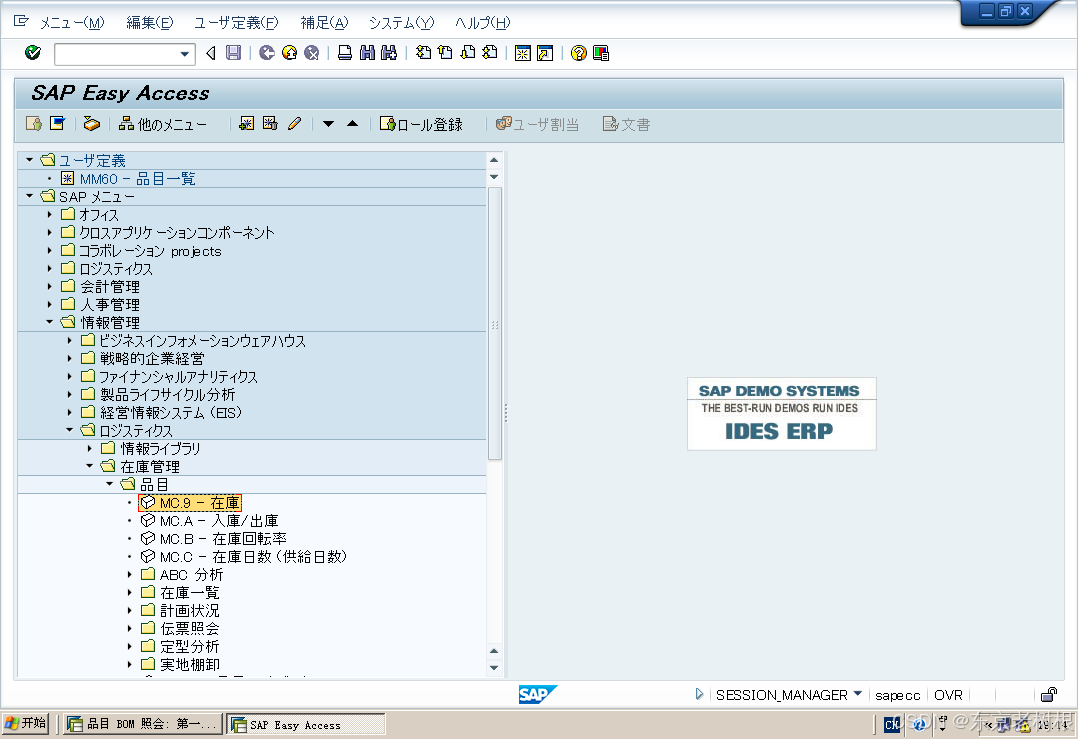Click the ロール登録 button

[421, 124]
